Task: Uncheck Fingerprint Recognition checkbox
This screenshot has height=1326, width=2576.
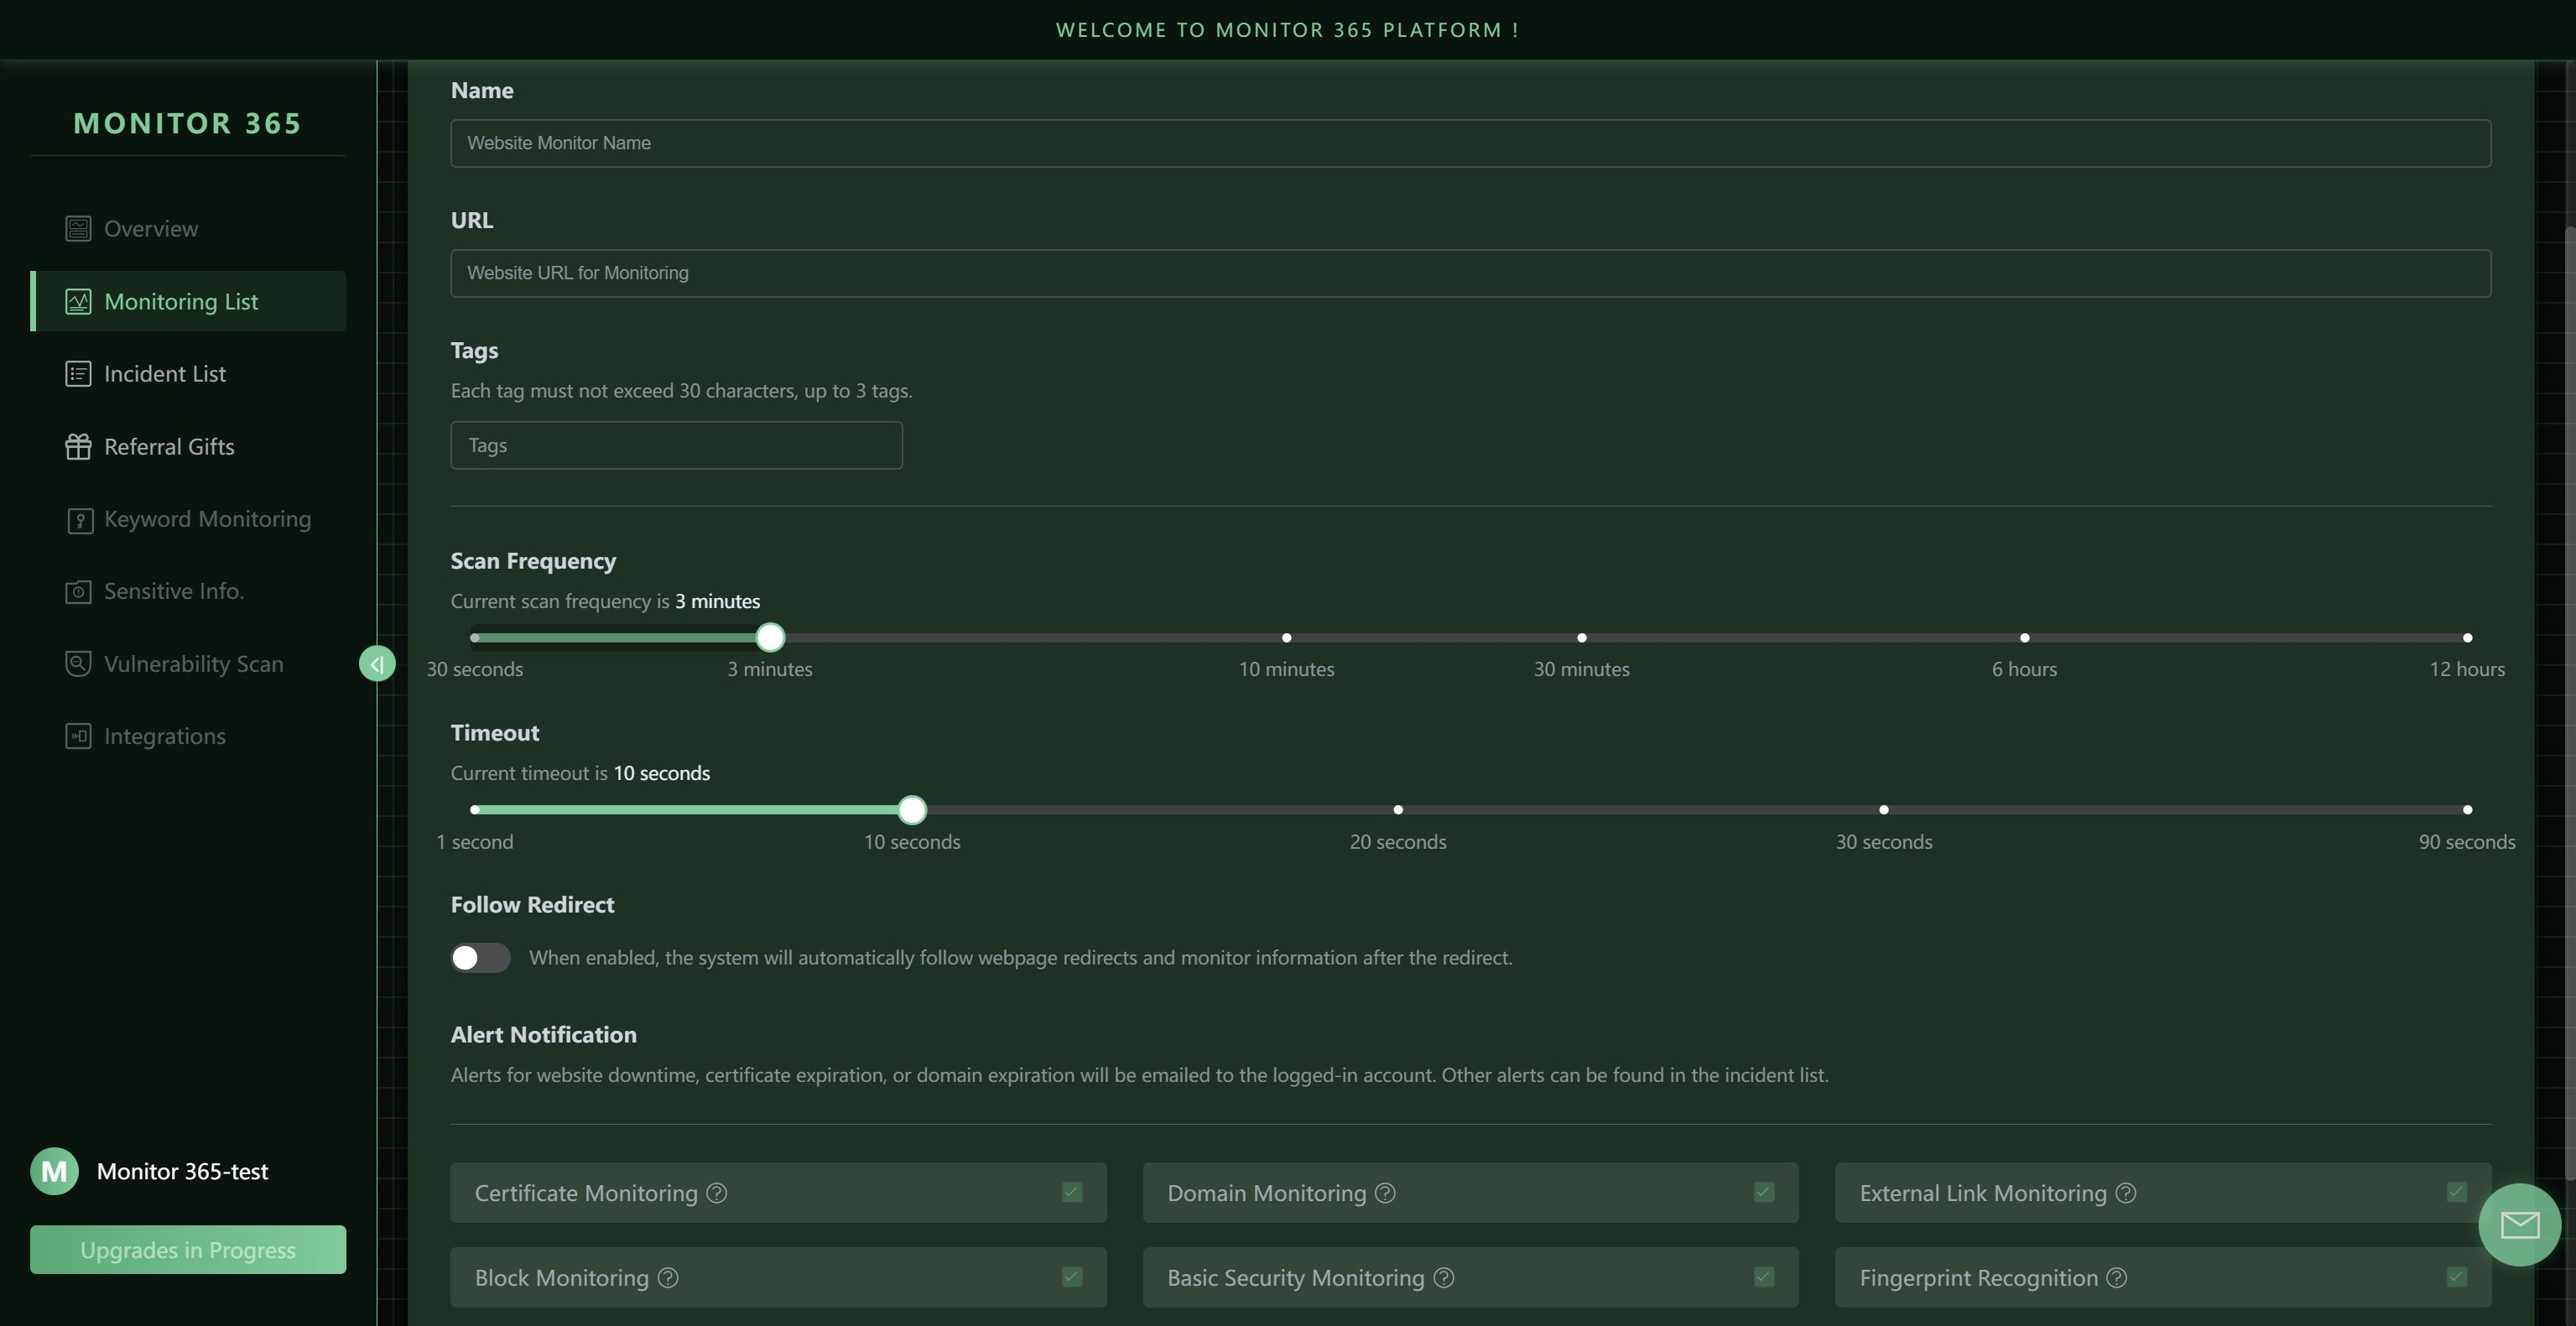Action: tap(2457, 1277)
